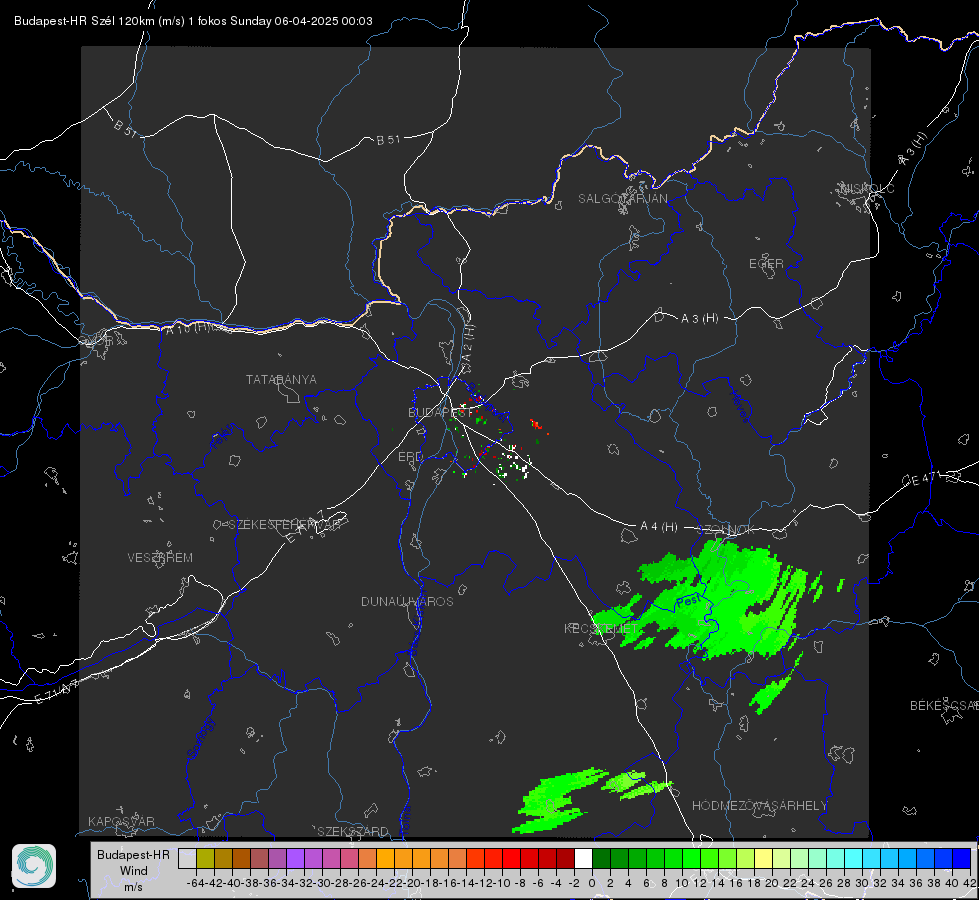
Task: Select the SZEKSZÁRD city label
Action: [x=353, y=831]
